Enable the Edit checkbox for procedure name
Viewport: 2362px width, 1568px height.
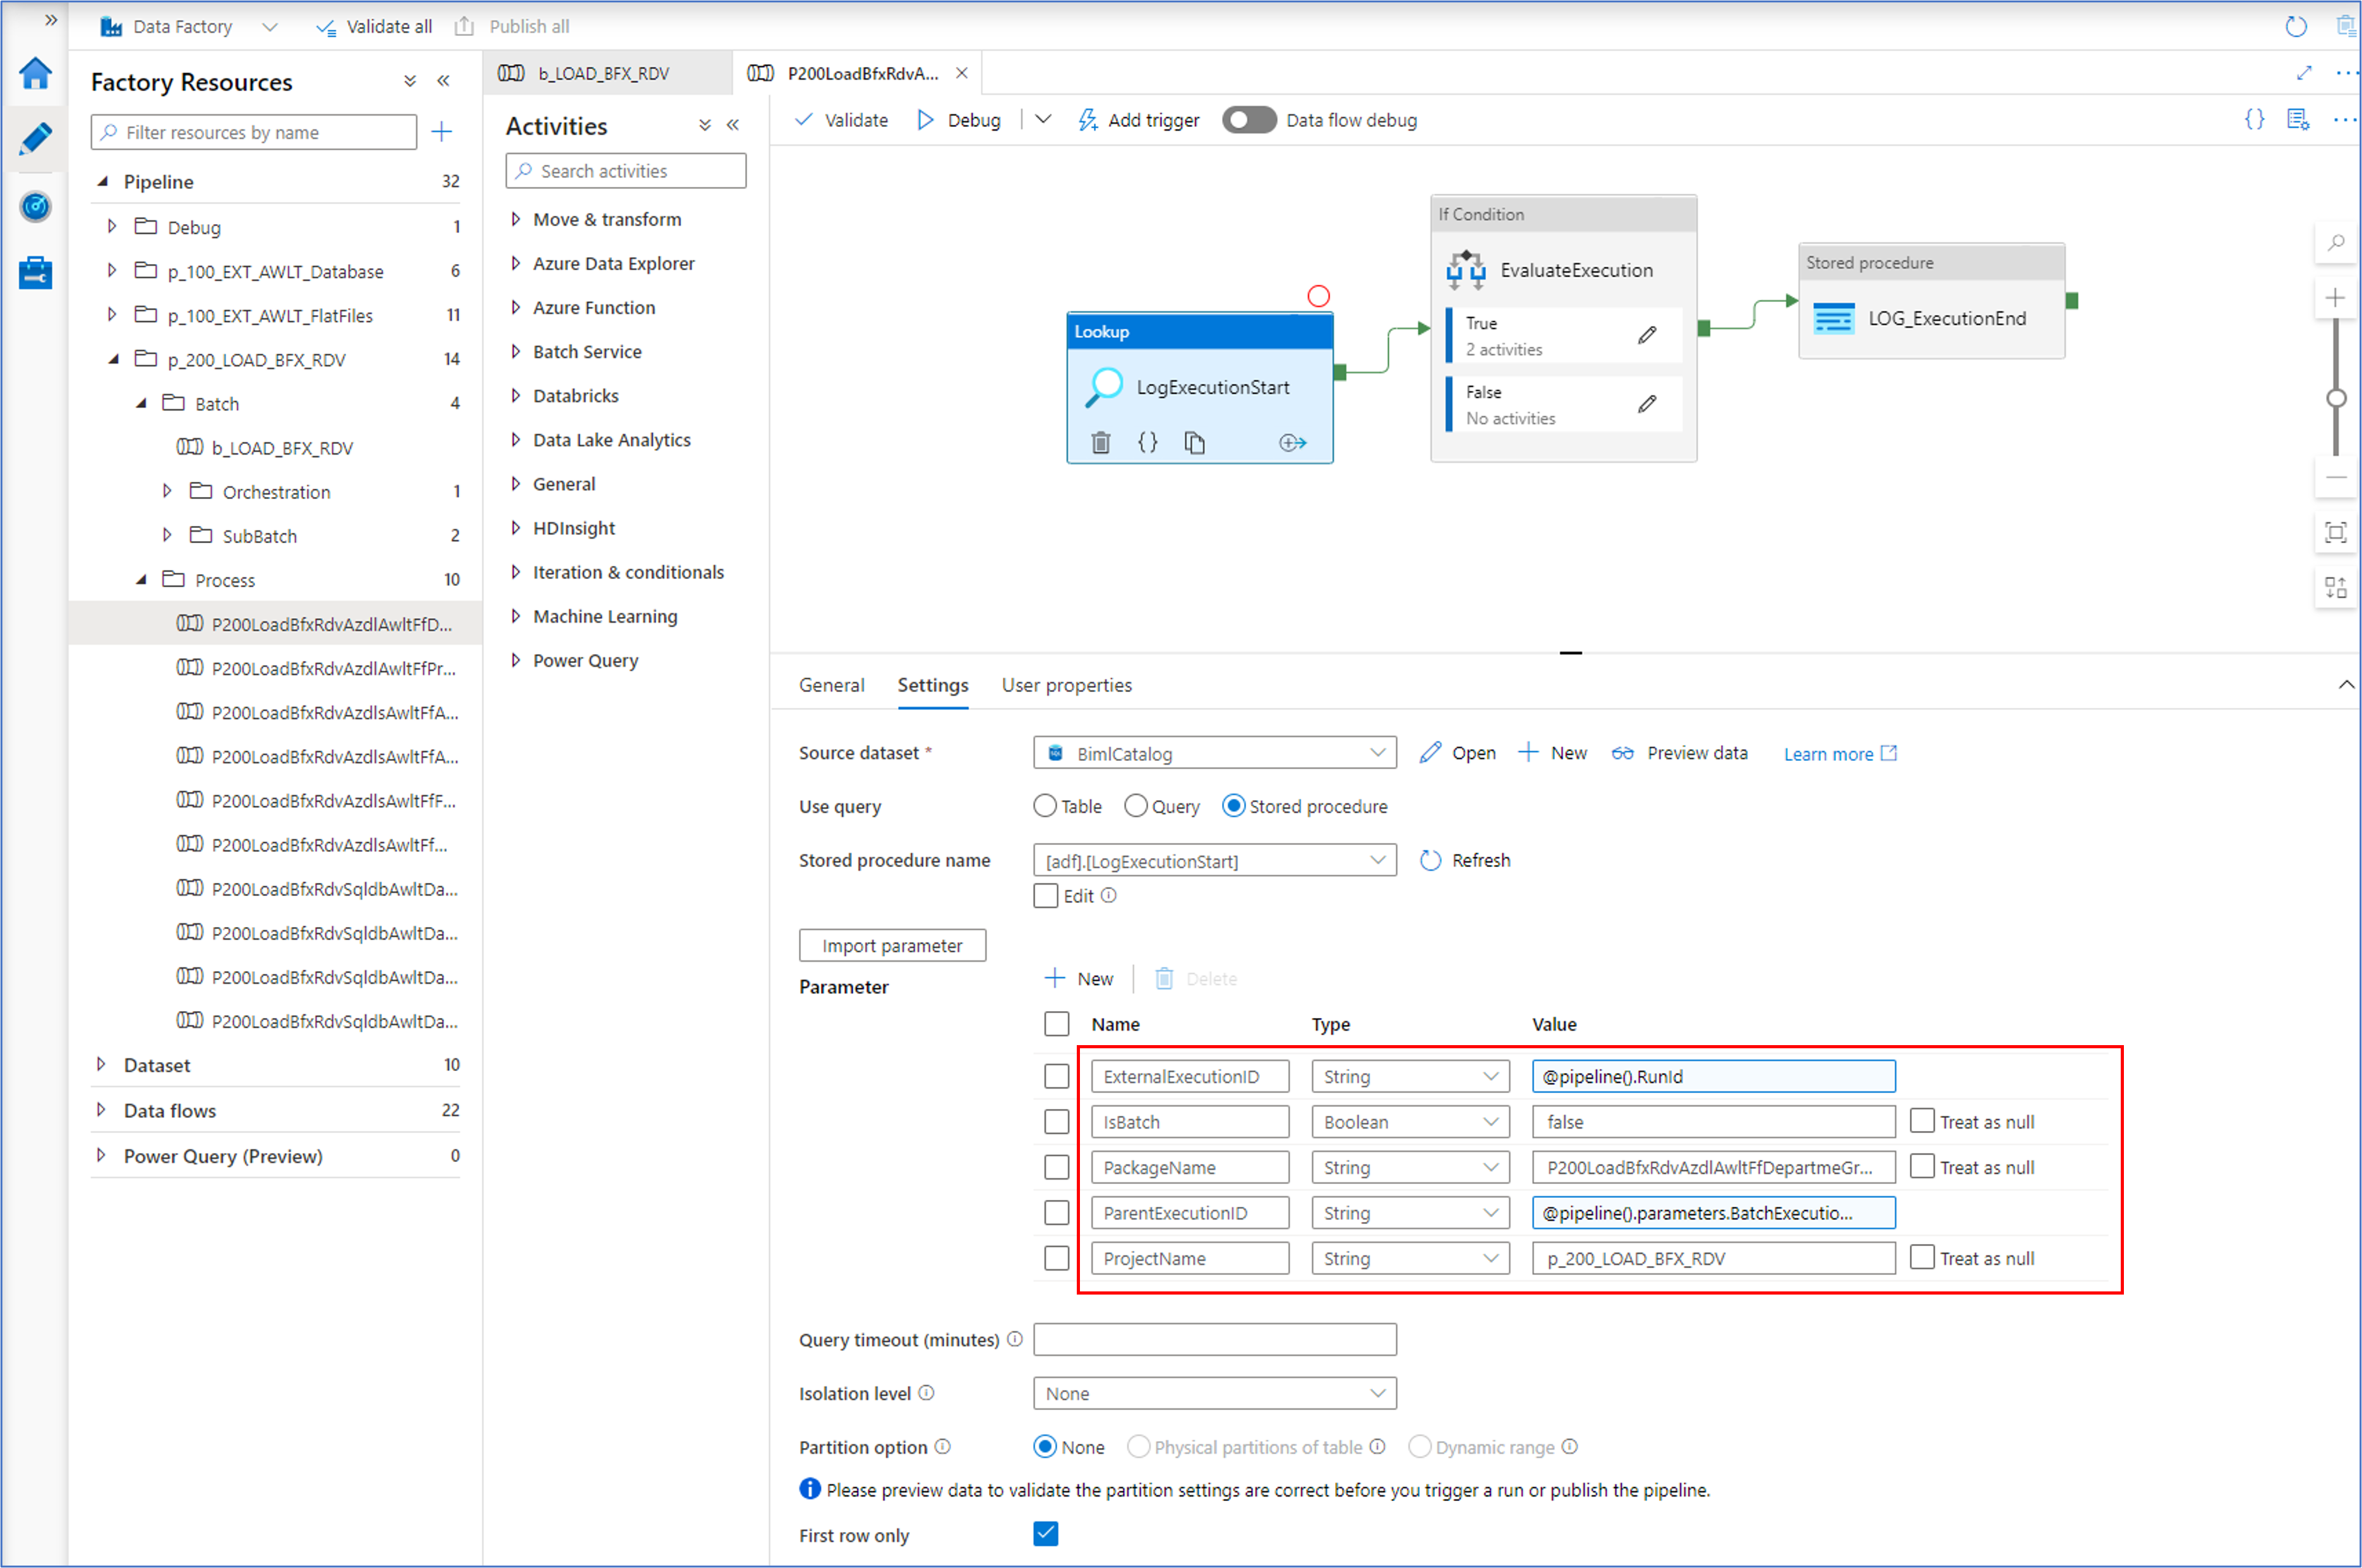click(x=1046, y=896)
